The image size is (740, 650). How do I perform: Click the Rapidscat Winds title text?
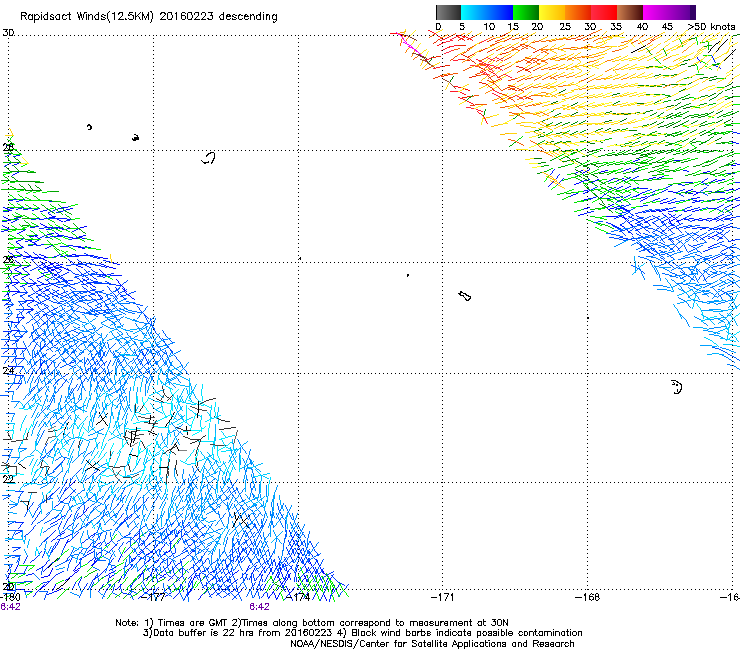[149, 16]
